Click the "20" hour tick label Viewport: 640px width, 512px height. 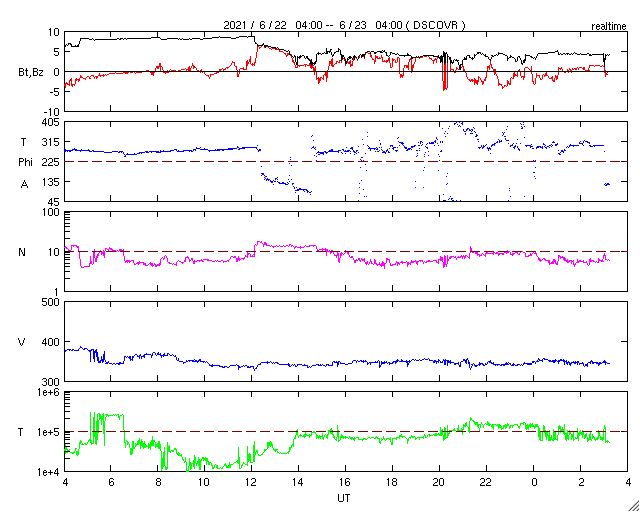click(x=439, y=482)
